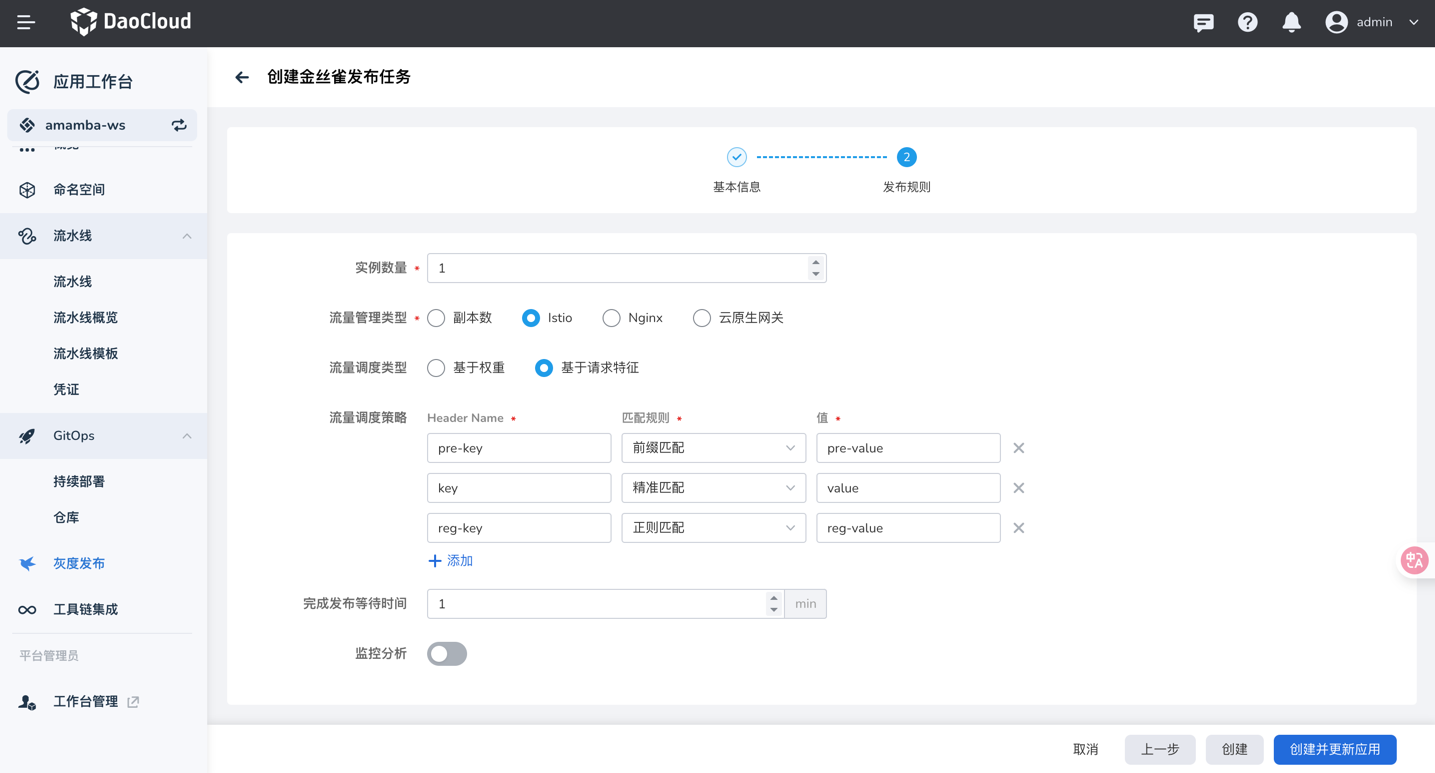Click the 创建并更新应用 button
Viewport: 1435px width, 773px height.
click(x=1334, y=749)
